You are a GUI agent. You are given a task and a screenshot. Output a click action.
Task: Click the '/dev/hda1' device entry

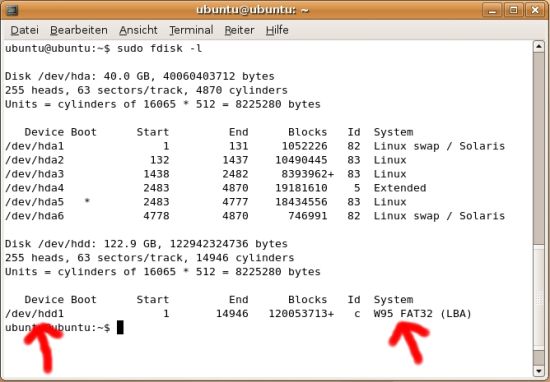point(34,146)
